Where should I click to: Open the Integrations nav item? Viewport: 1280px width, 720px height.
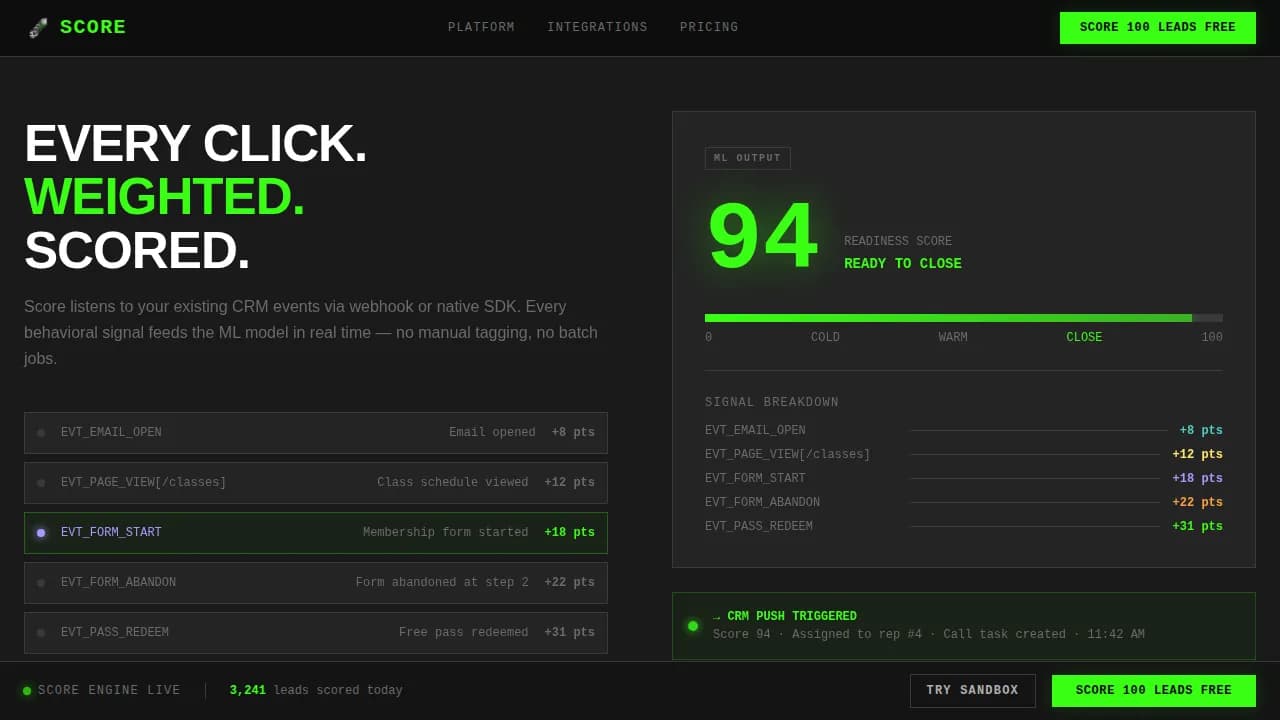[x=597, y=28]
